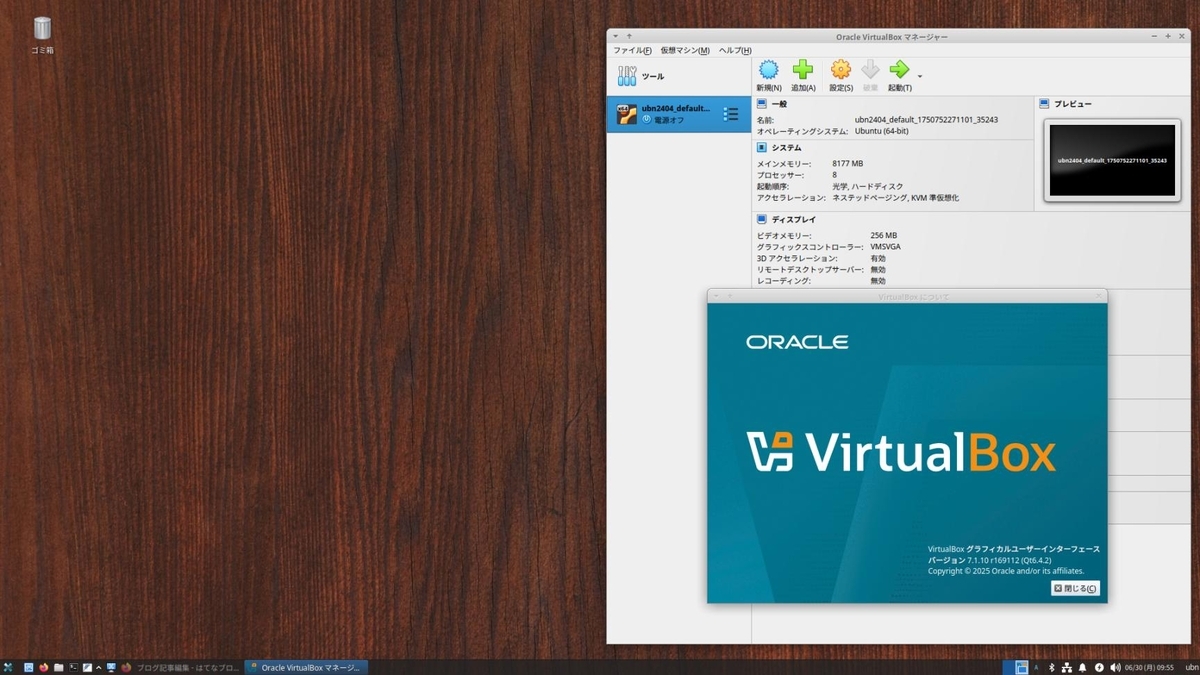Click the ディスプレイ Display section header
The height and width of the screenshot is (675, 1200).
click(793, 219)
